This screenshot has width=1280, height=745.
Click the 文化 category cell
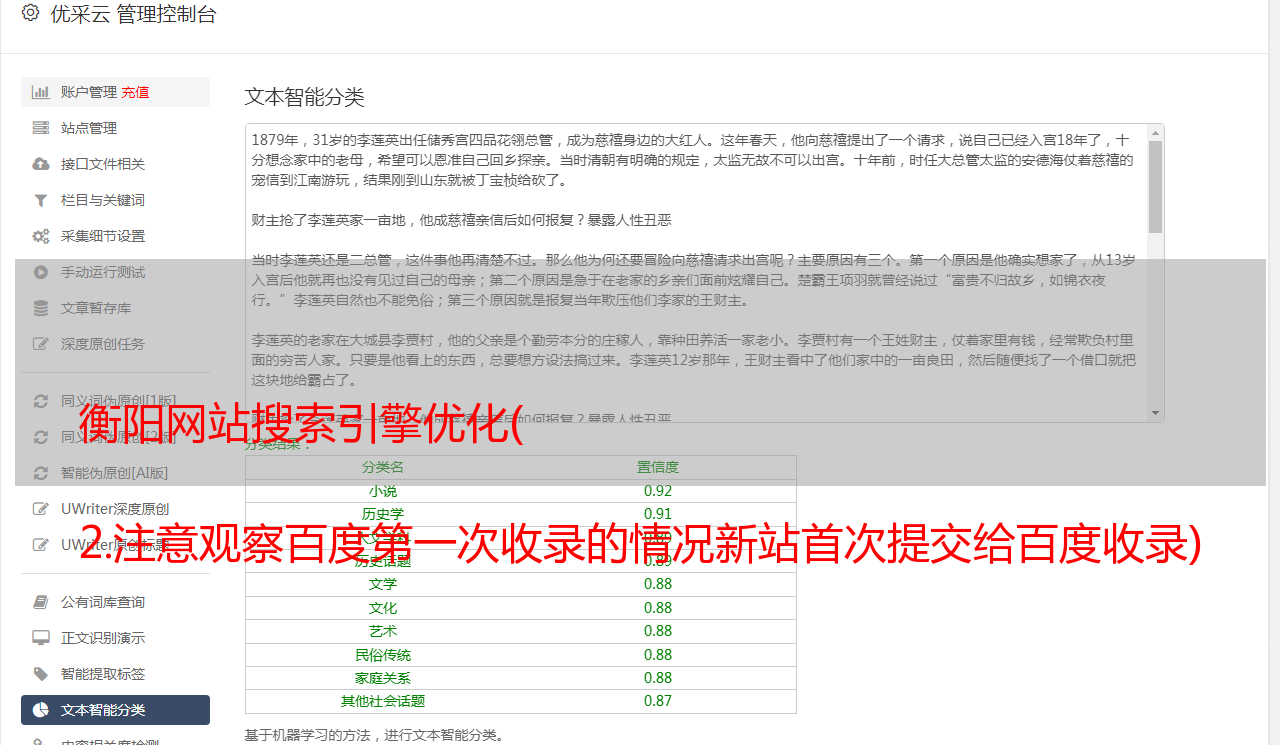(x=383, y=608)
